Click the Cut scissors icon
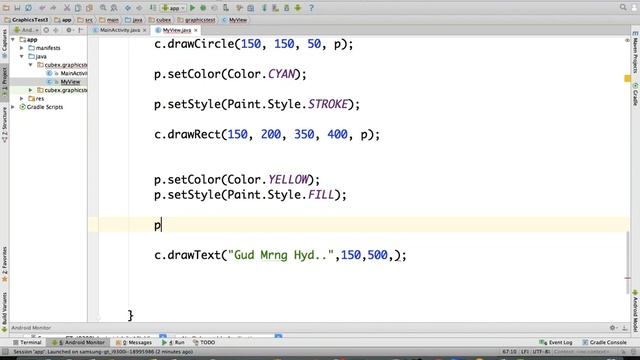The image size is (640, 360). [67, 8]
